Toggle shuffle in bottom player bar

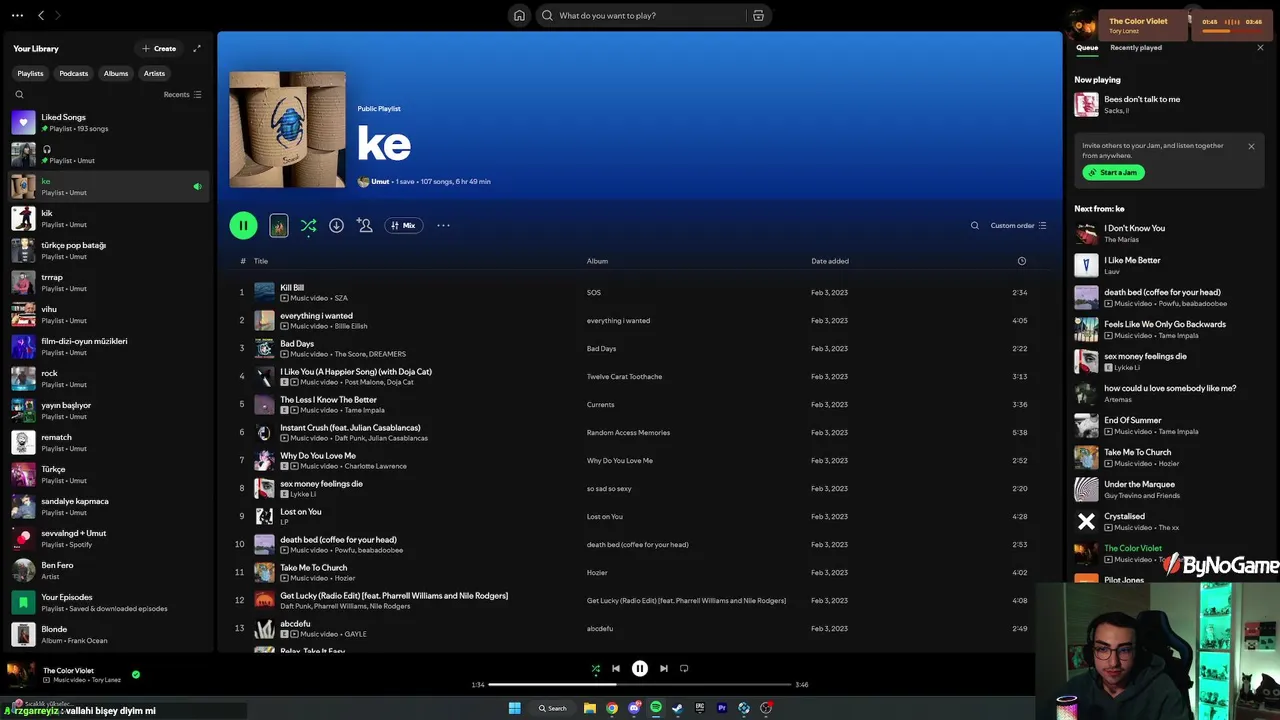click(x=596, y=669)
